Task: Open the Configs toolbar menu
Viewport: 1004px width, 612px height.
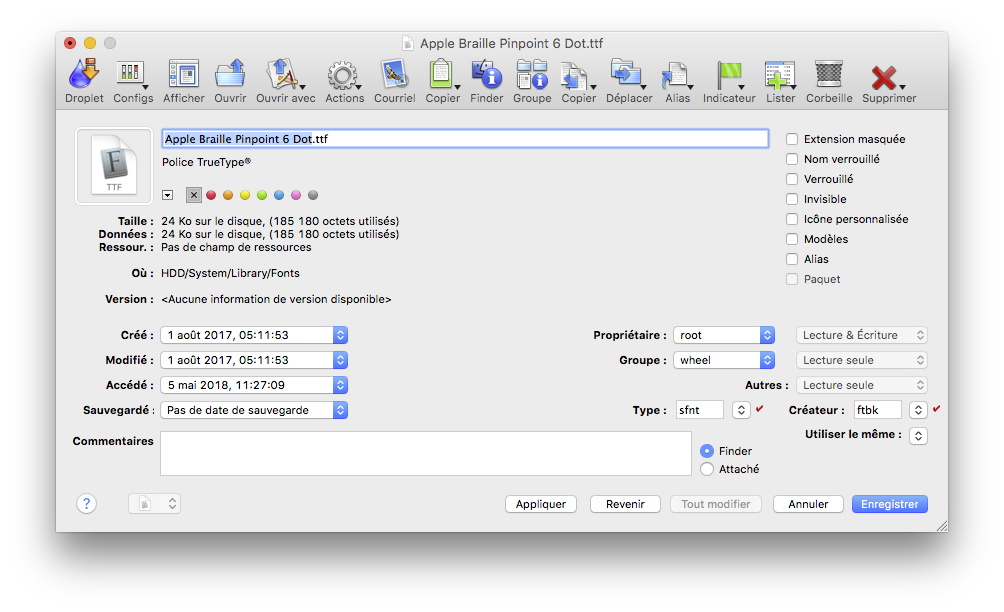Action: (x=132, y=74)
